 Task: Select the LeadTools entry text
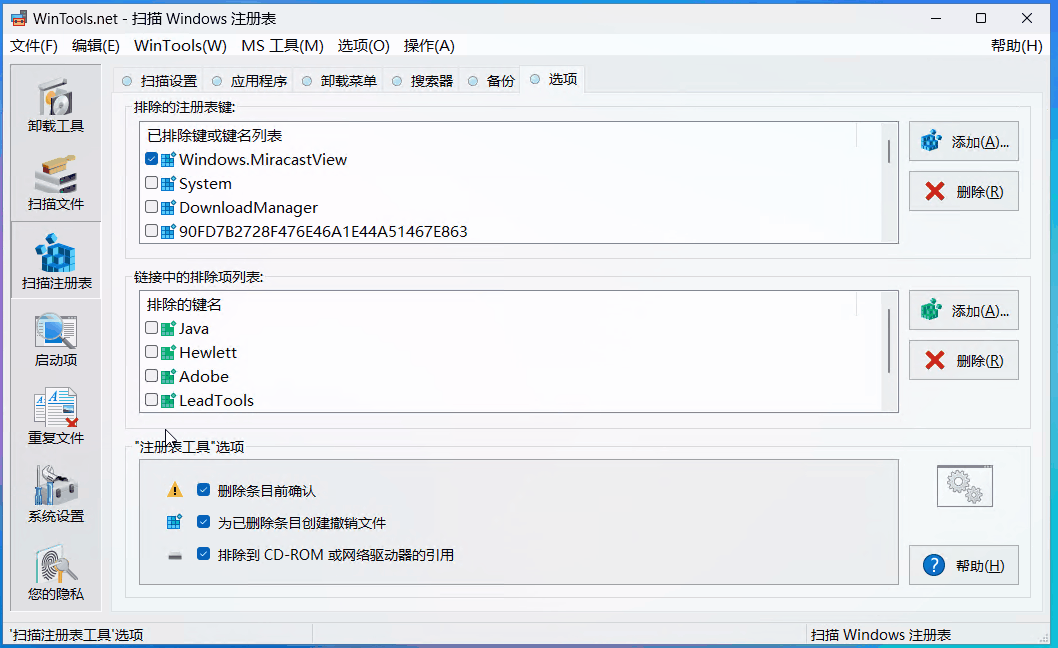217,400
